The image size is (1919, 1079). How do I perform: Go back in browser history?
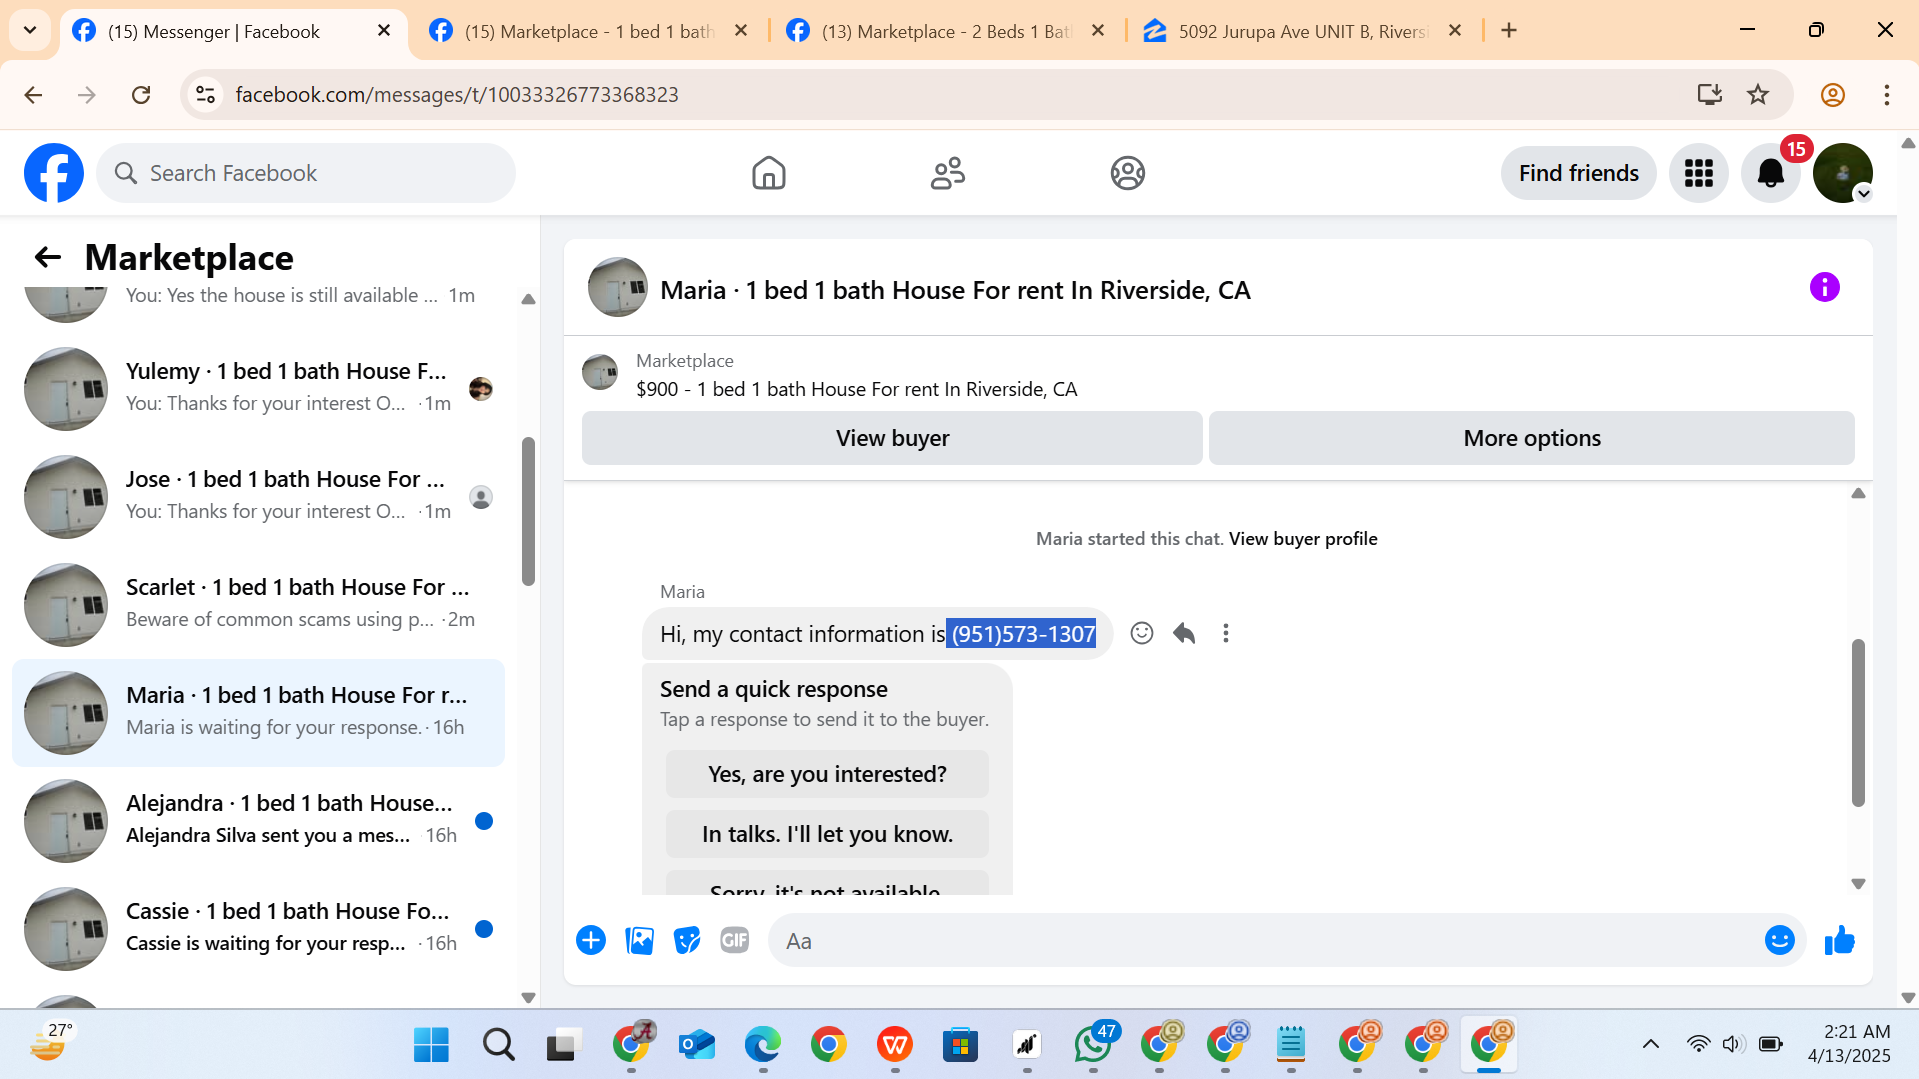(33, 94)
